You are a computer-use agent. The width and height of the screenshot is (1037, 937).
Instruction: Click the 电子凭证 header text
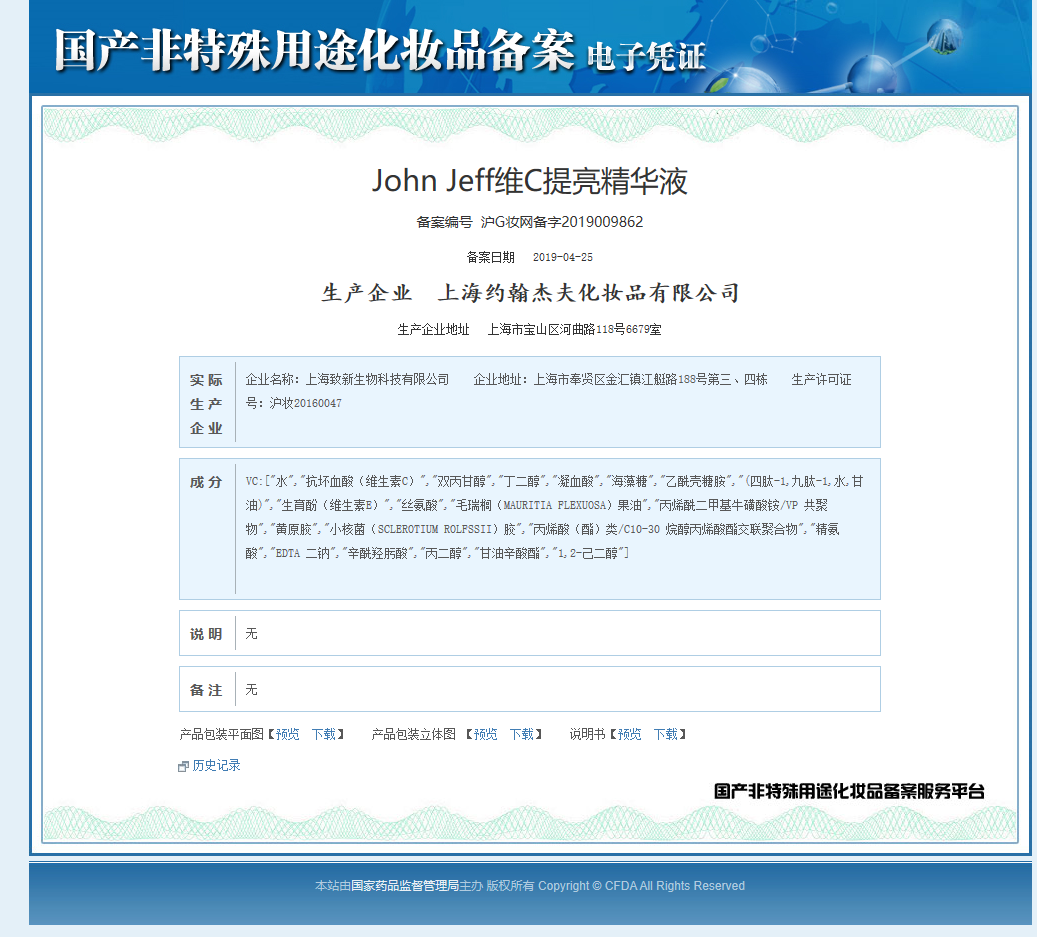pyautogui.click(x=646, y=56)
